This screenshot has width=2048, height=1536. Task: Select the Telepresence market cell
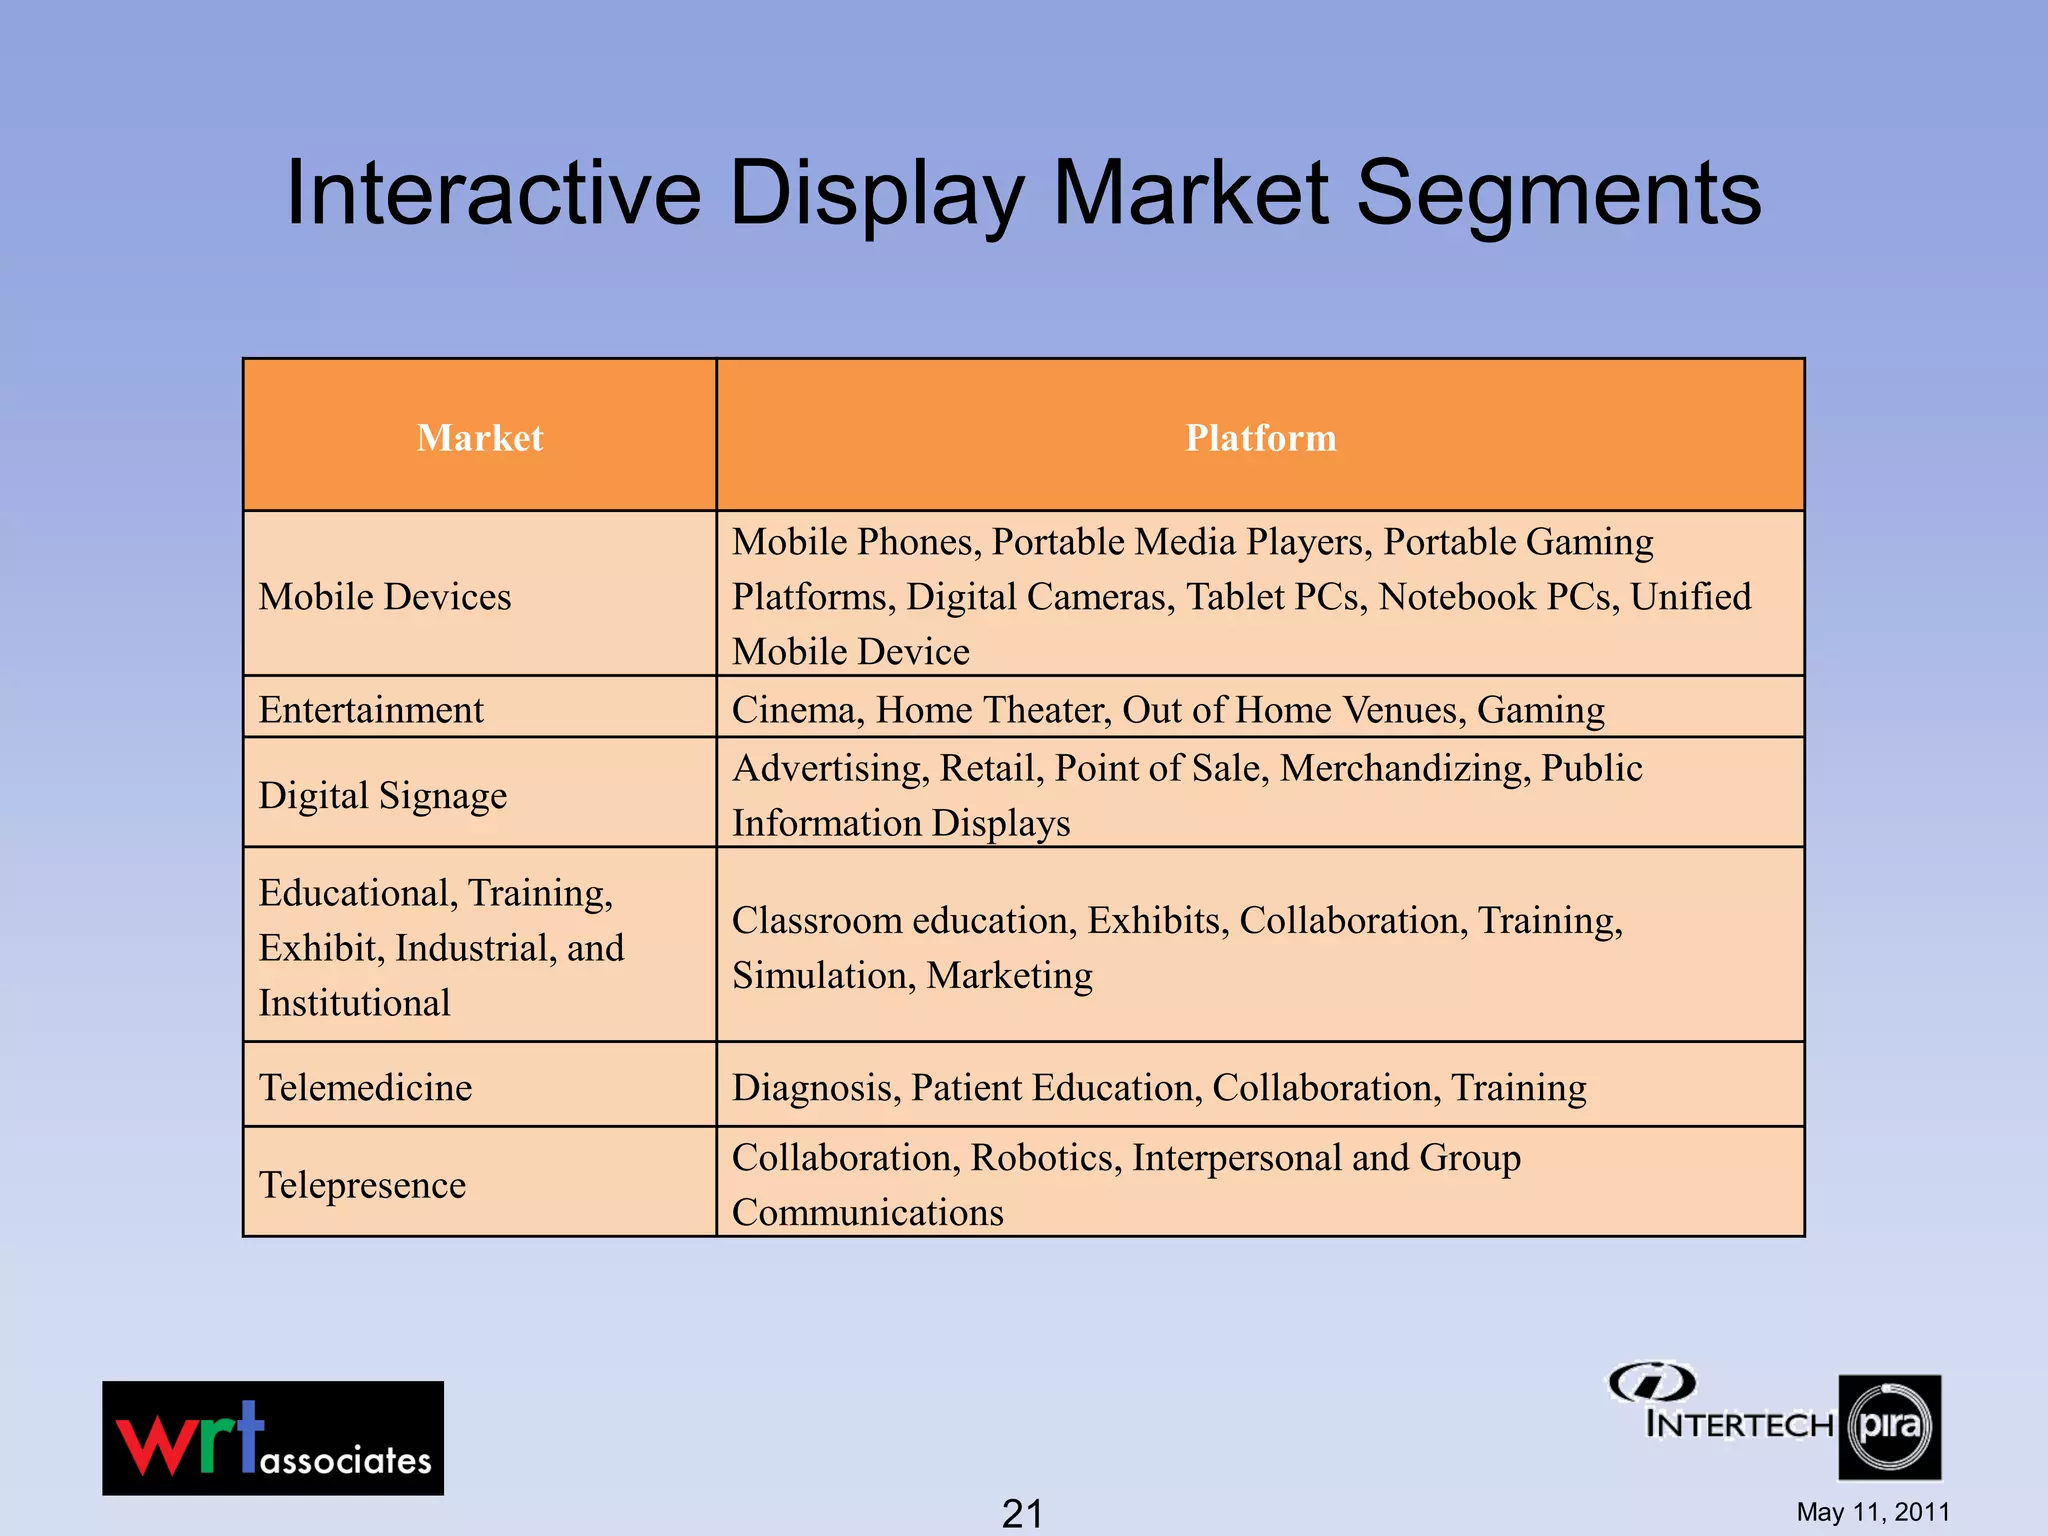480,1182
